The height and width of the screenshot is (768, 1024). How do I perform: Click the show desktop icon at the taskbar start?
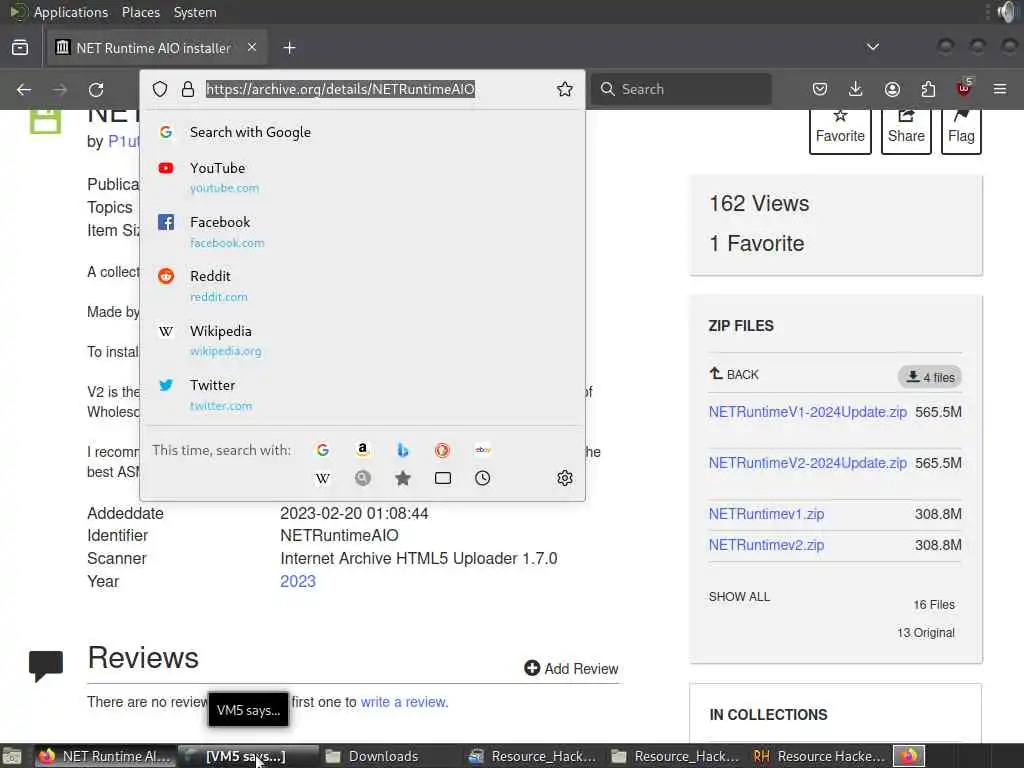pyautogui.click(x=12, y=756)
